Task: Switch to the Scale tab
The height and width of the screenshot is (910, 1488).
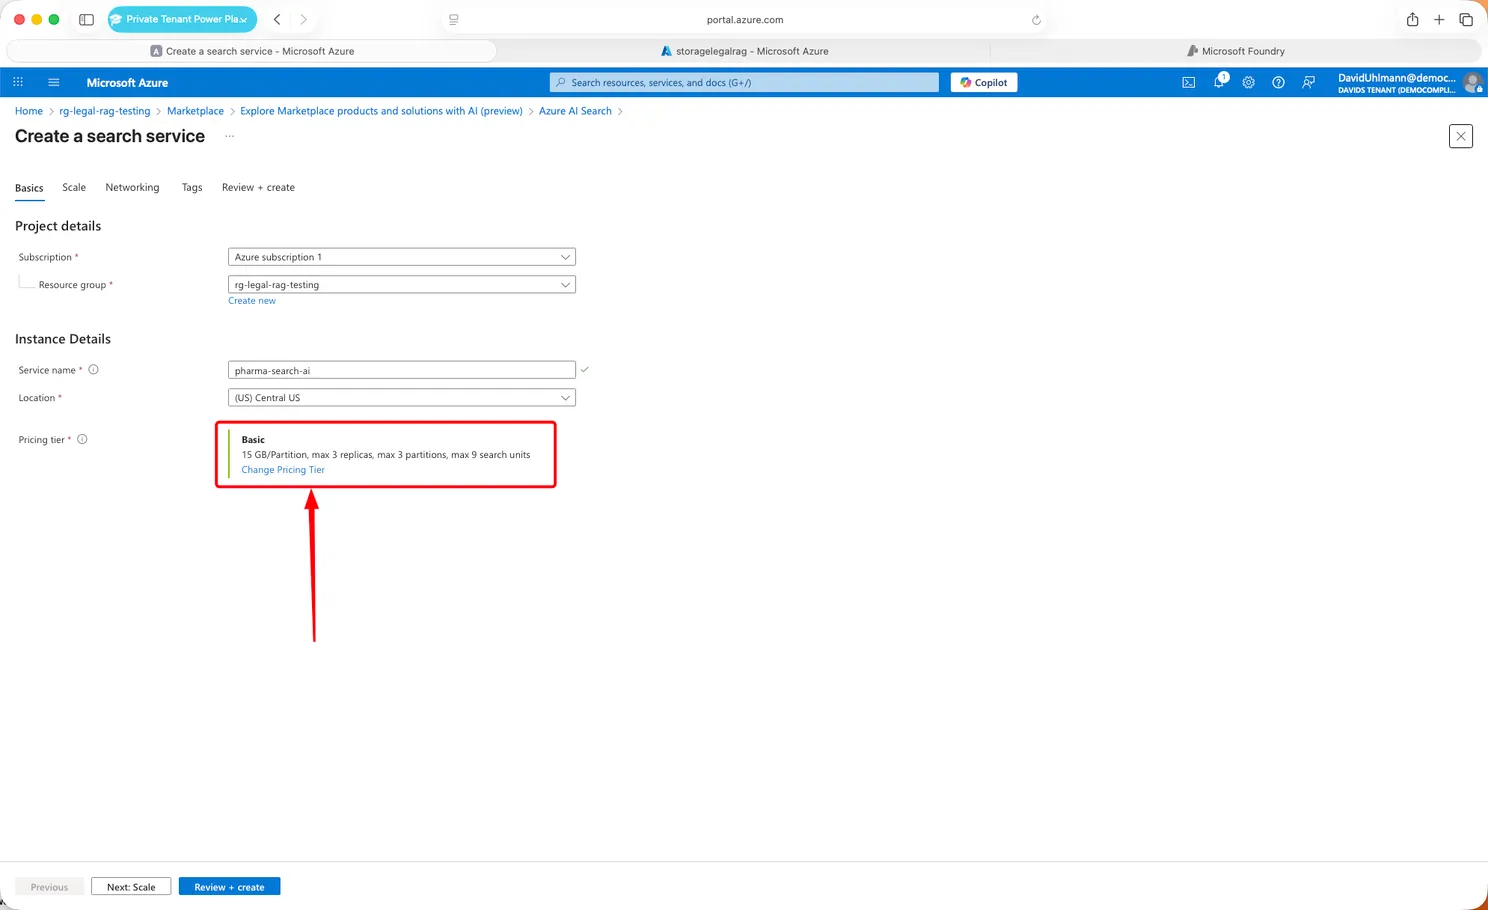Action: 74,188
